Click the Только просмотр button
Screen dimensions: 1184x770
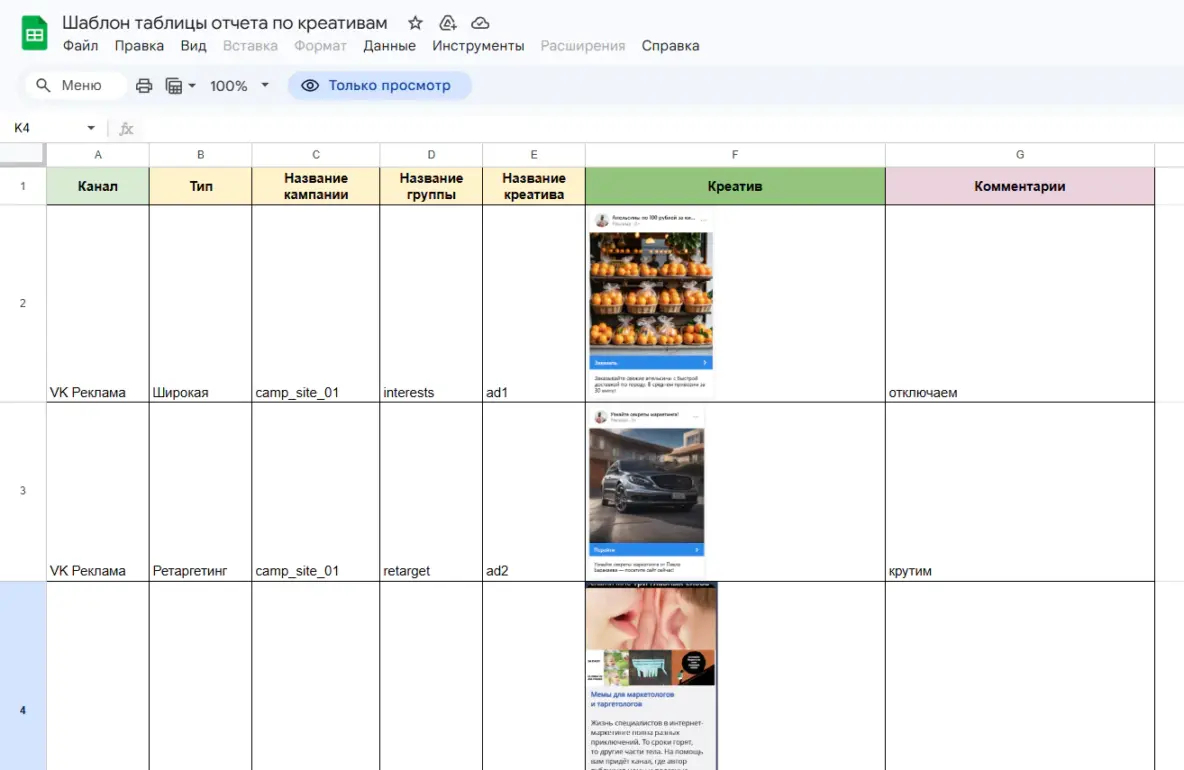point(379,85)
